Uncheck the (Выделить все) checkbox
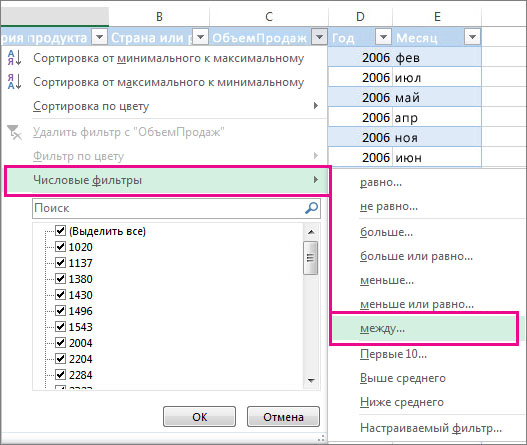Screen dimensions: 527x445 pos(60,231)
